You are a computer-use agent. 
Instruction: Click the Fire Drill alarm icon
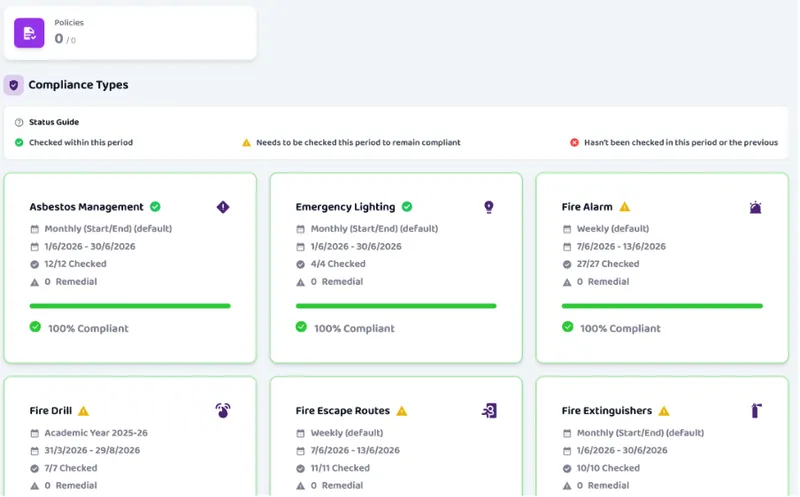click(223, 410)
